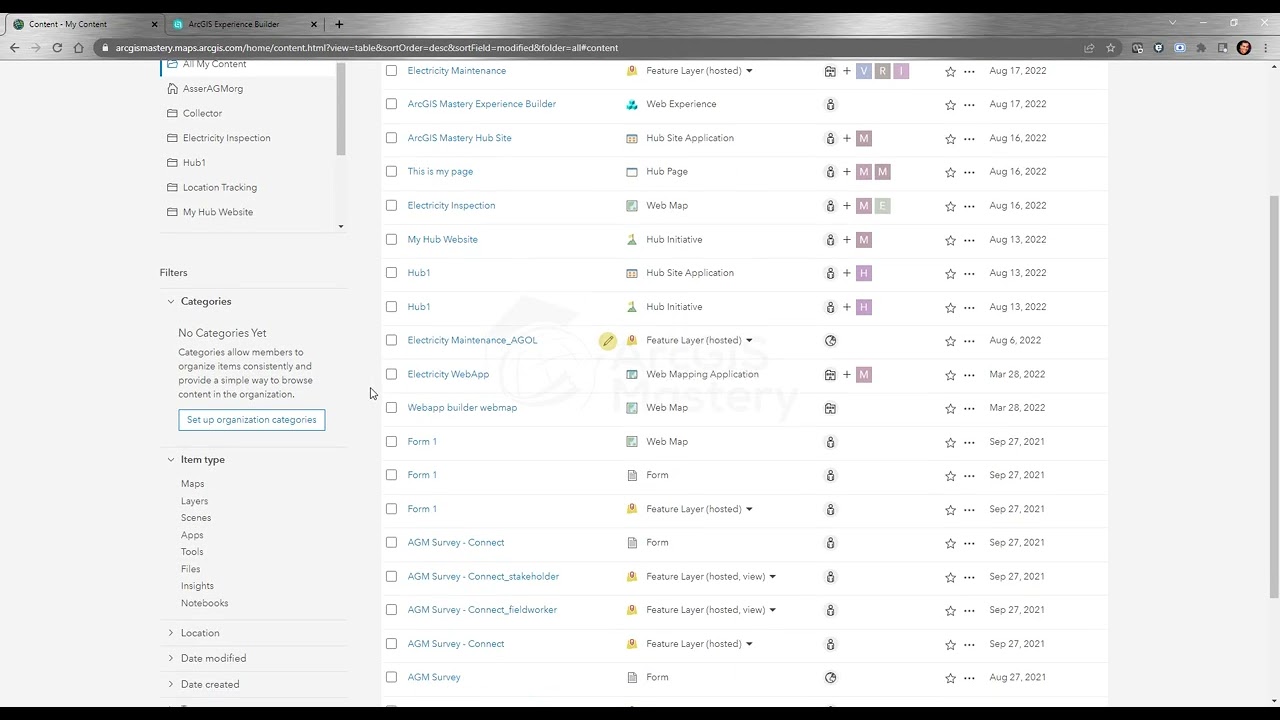
Task: Open more options for AGM Survey row
Action: click(969, 678)
